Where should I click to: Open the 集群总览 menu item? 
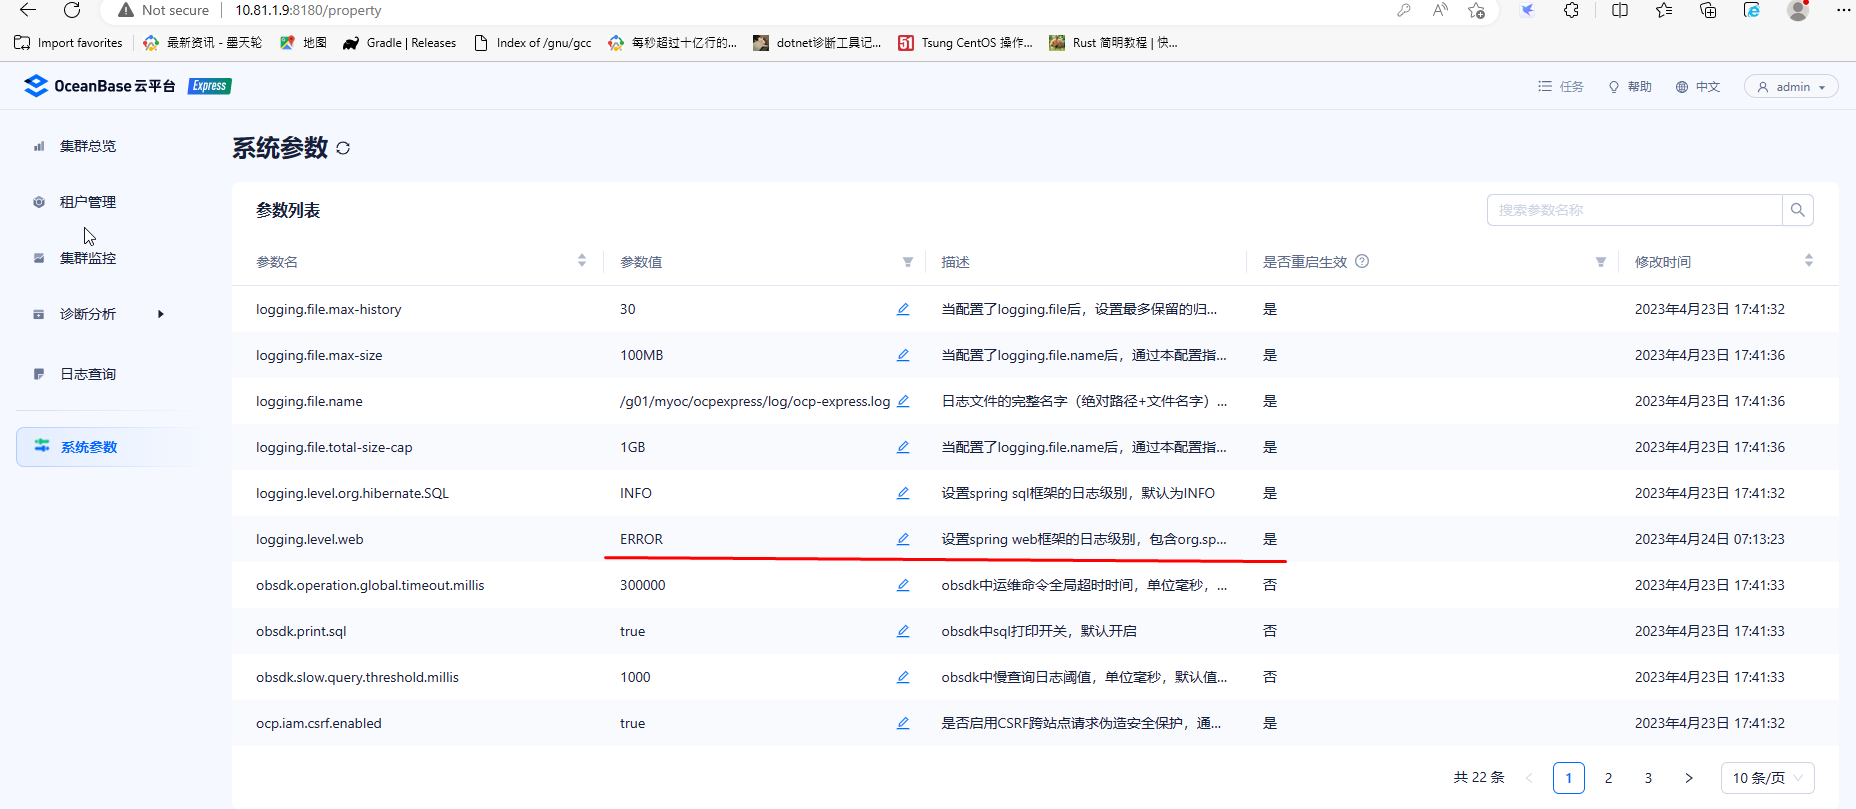coord(88,146)
